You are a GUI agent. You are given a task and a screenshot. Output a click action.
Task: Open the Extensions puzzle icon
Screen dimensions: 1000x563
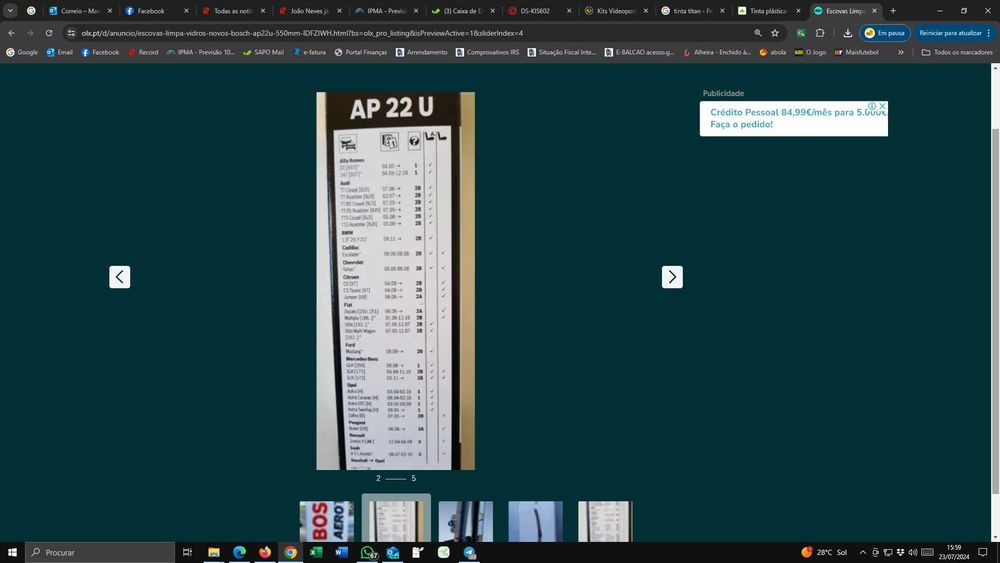pos(820,33)
